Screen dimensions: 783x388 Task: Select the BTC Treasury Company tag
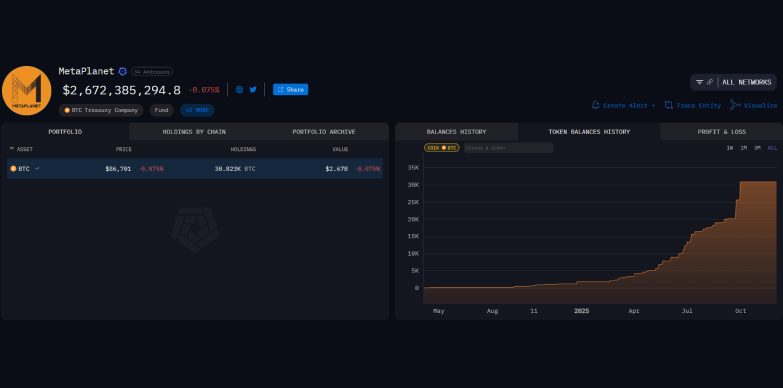[x=101, y=110]
